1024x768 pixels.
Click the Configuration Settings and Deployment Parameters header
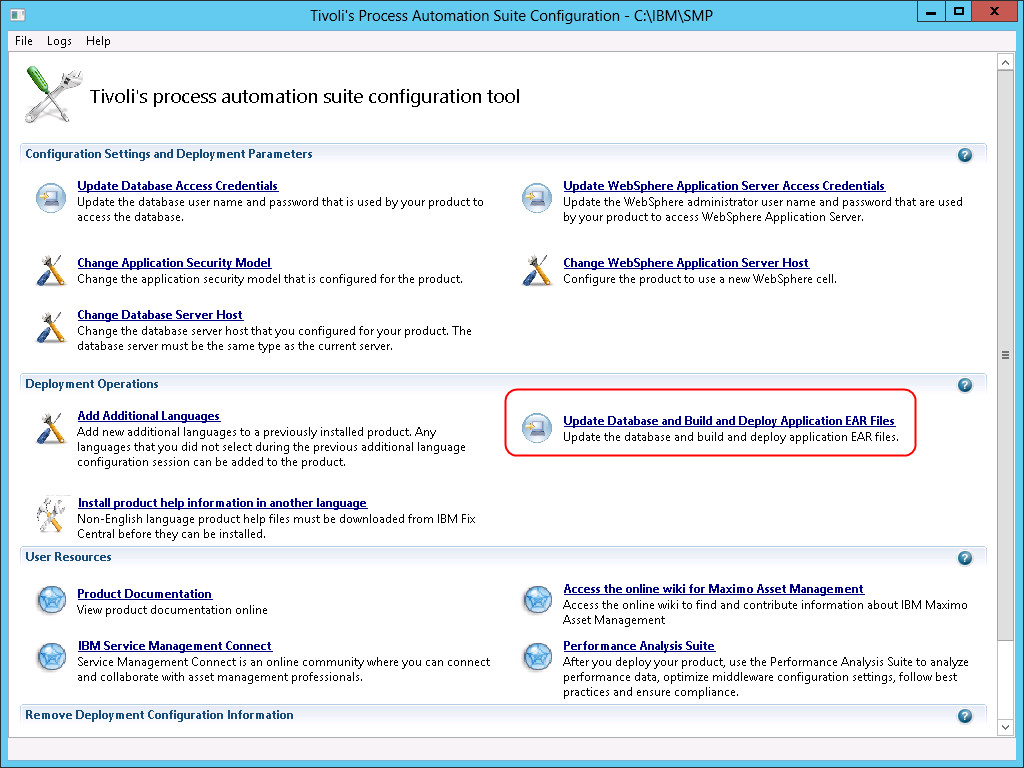[x=168, y=154]
